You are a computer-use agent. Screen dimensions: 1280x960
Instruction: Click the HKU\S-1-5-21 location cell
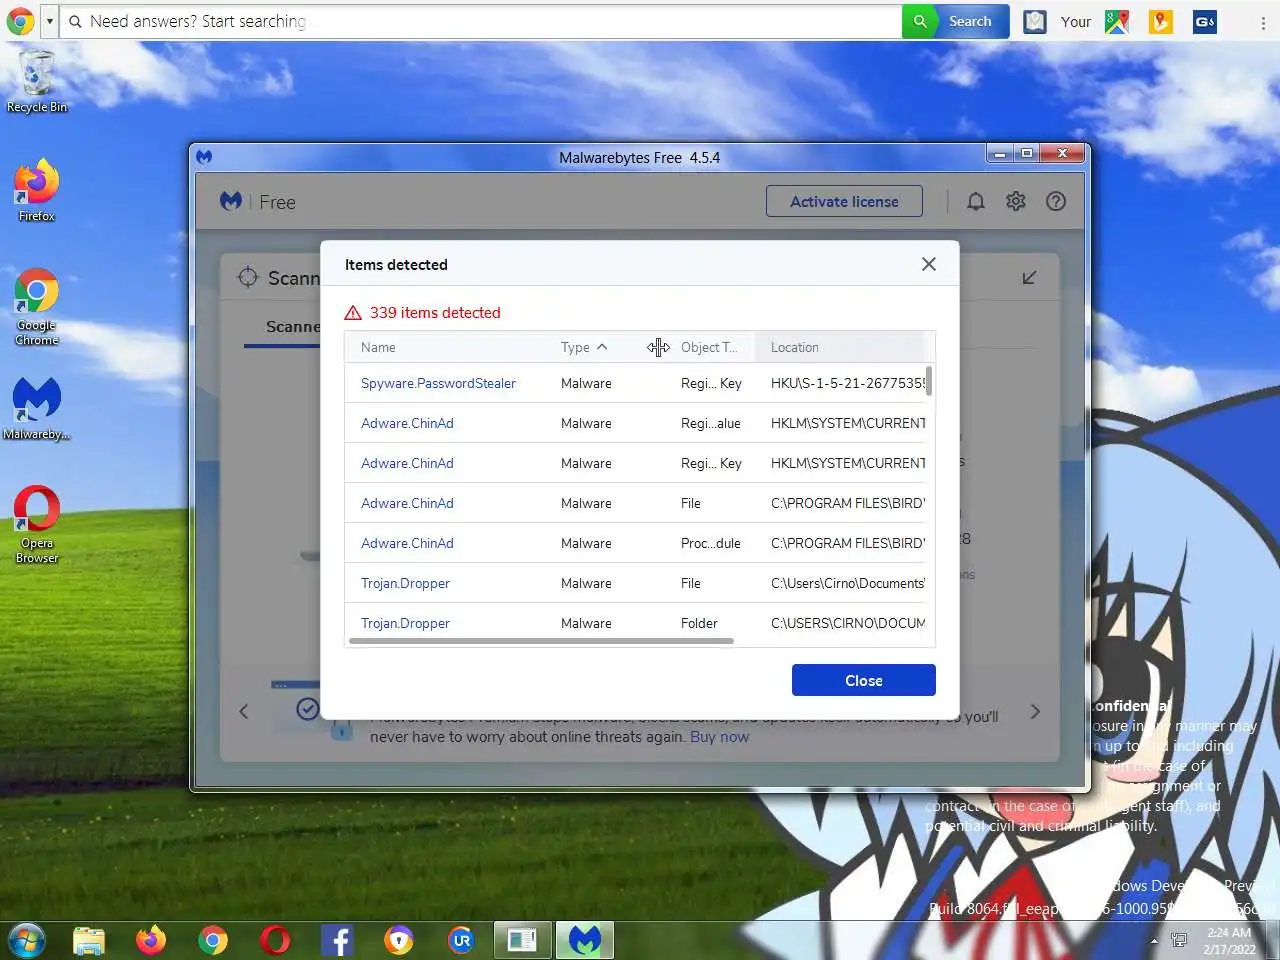(848, 383)
